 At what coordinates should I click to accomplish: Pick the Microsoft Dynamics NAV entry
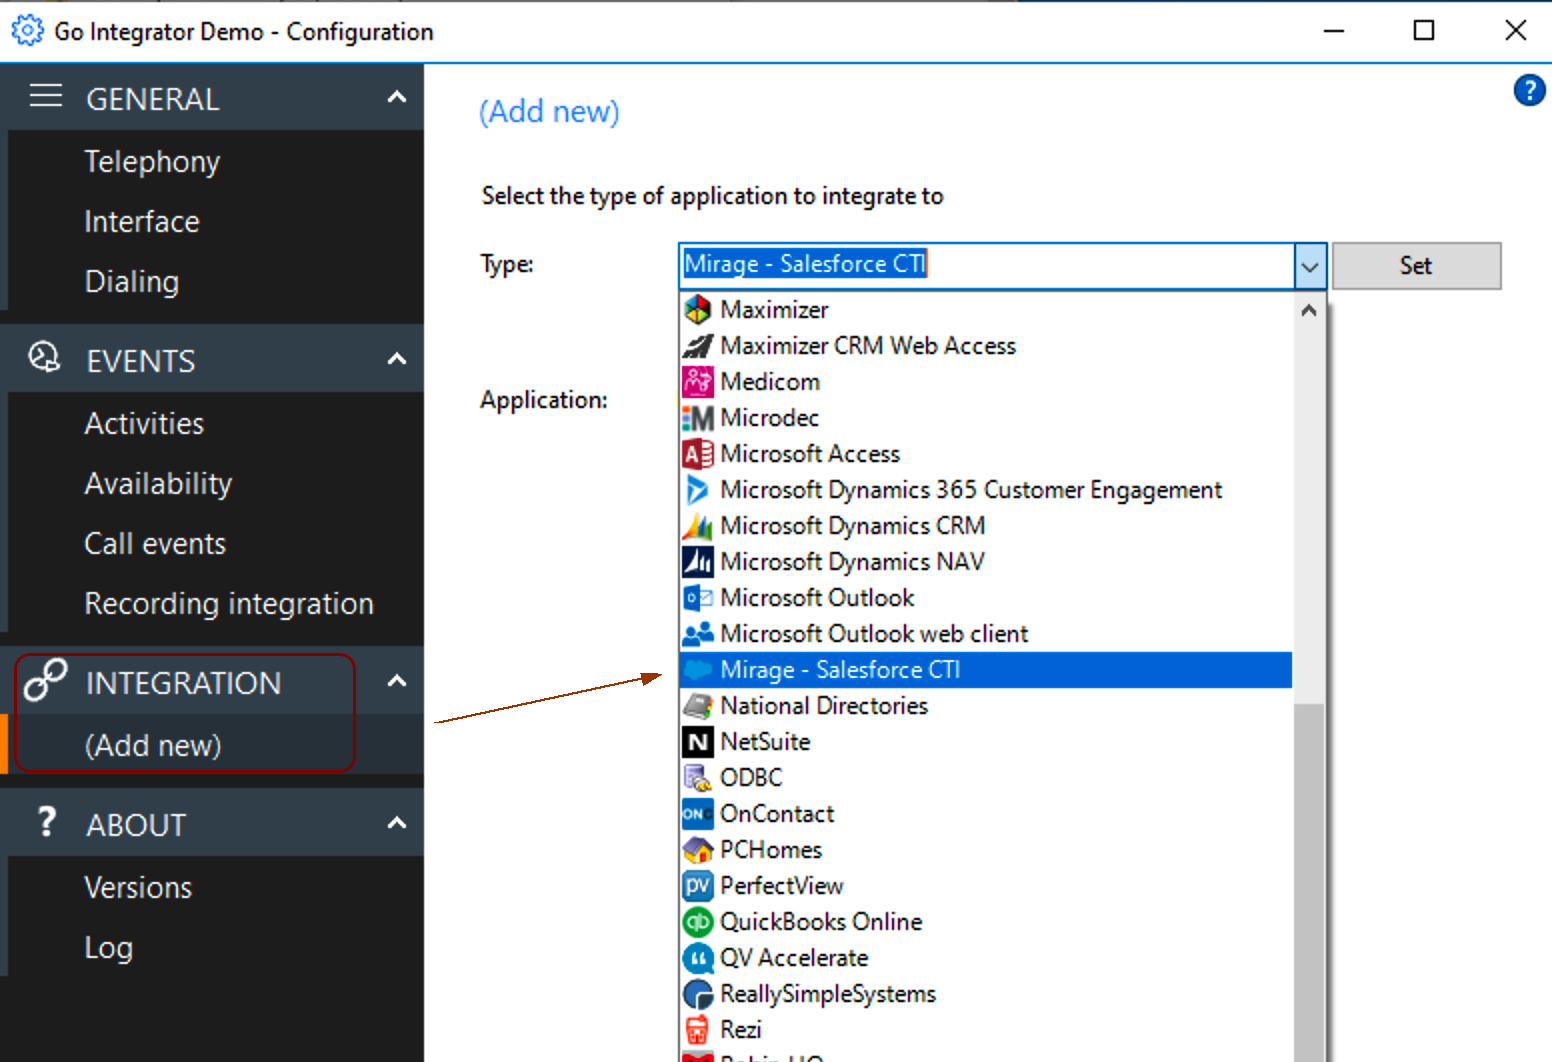(x=986, y=562)
